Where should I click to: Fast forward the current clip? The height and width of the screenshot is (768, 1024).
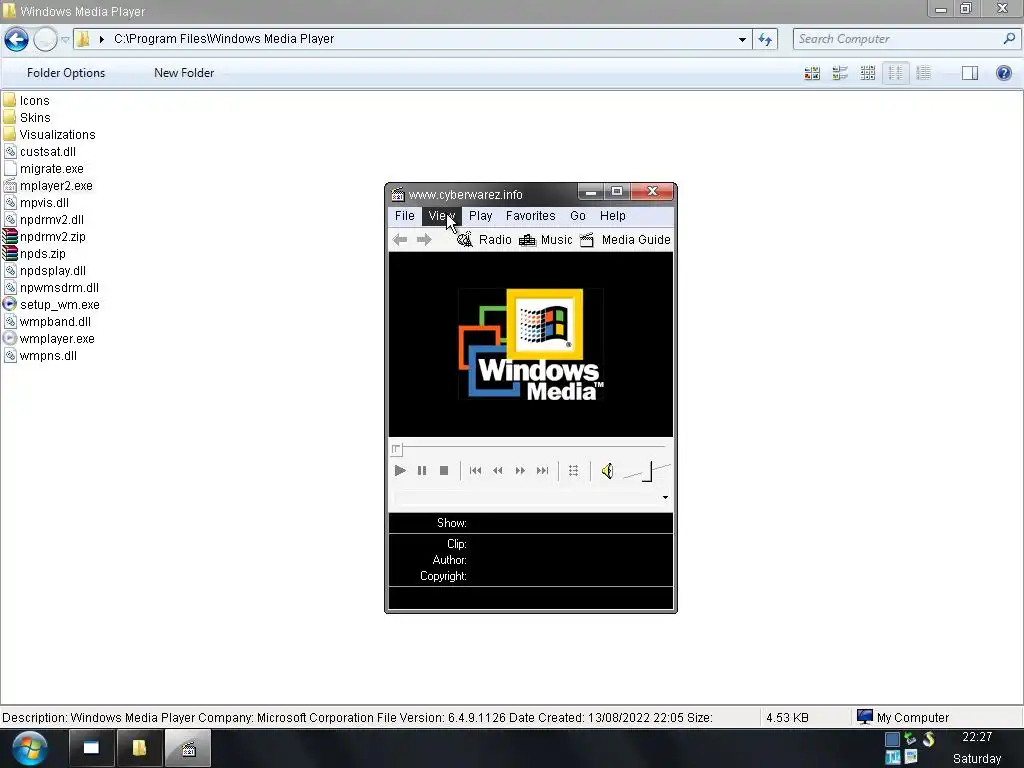[520, 470]
